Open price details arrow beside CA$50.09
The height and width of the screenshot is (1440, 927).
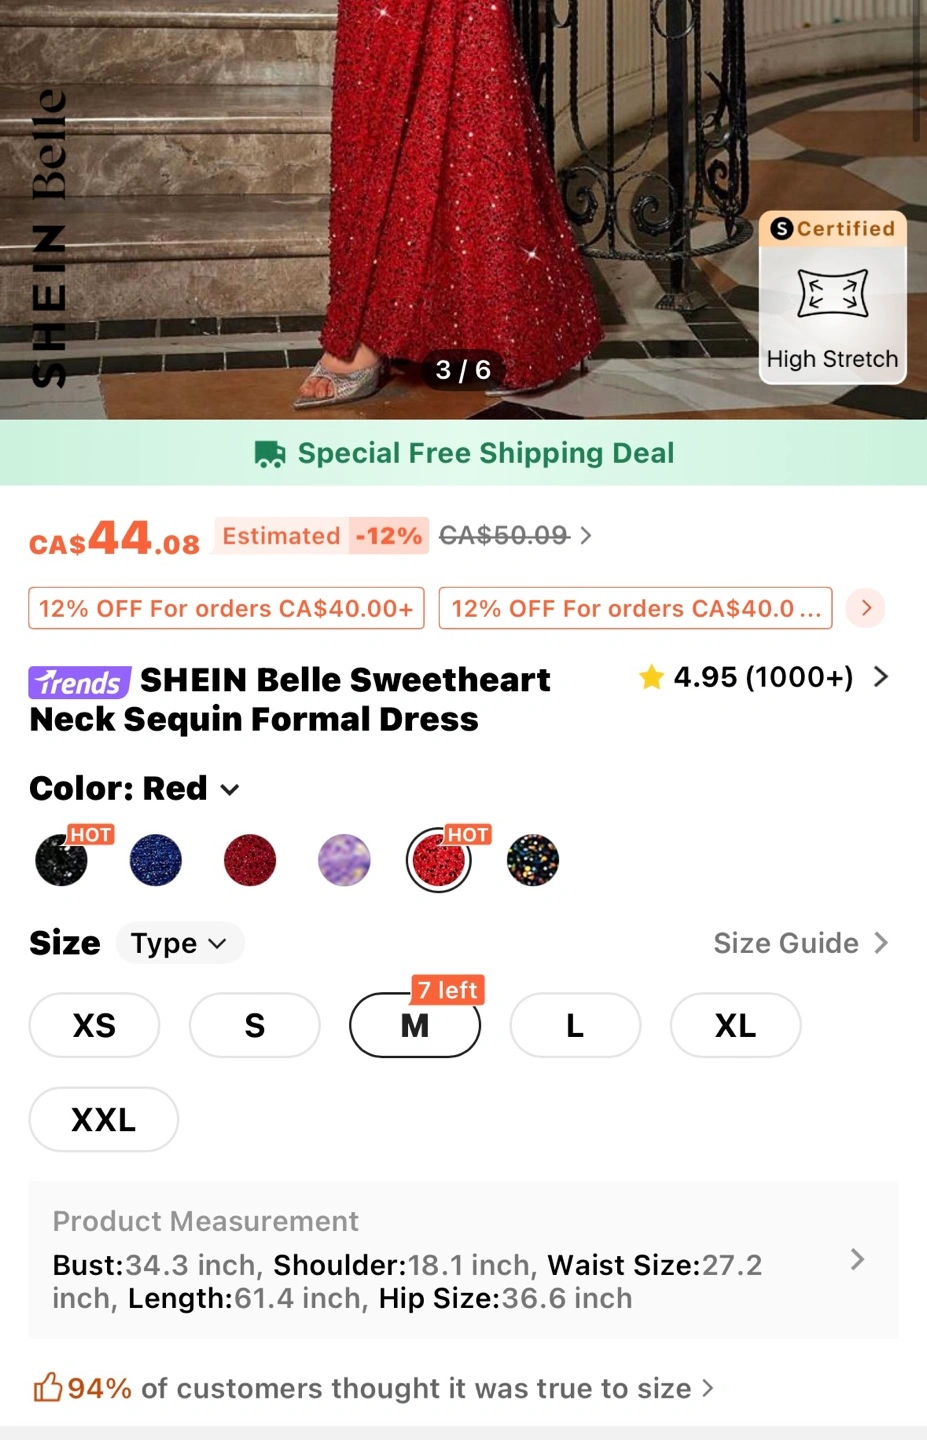(586, 536)
